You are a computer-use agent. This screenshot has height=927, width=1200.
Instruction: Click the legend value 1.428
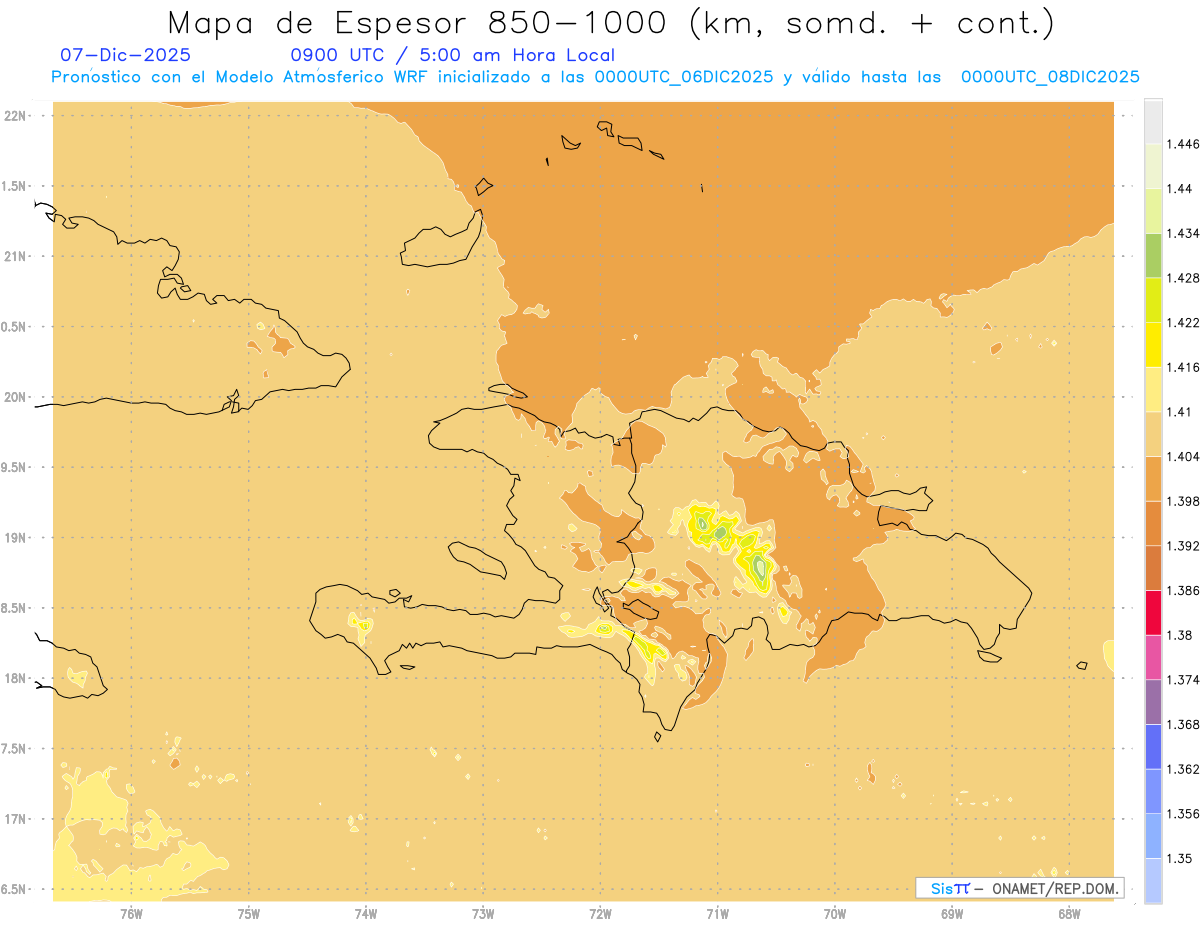[1185, 278]
